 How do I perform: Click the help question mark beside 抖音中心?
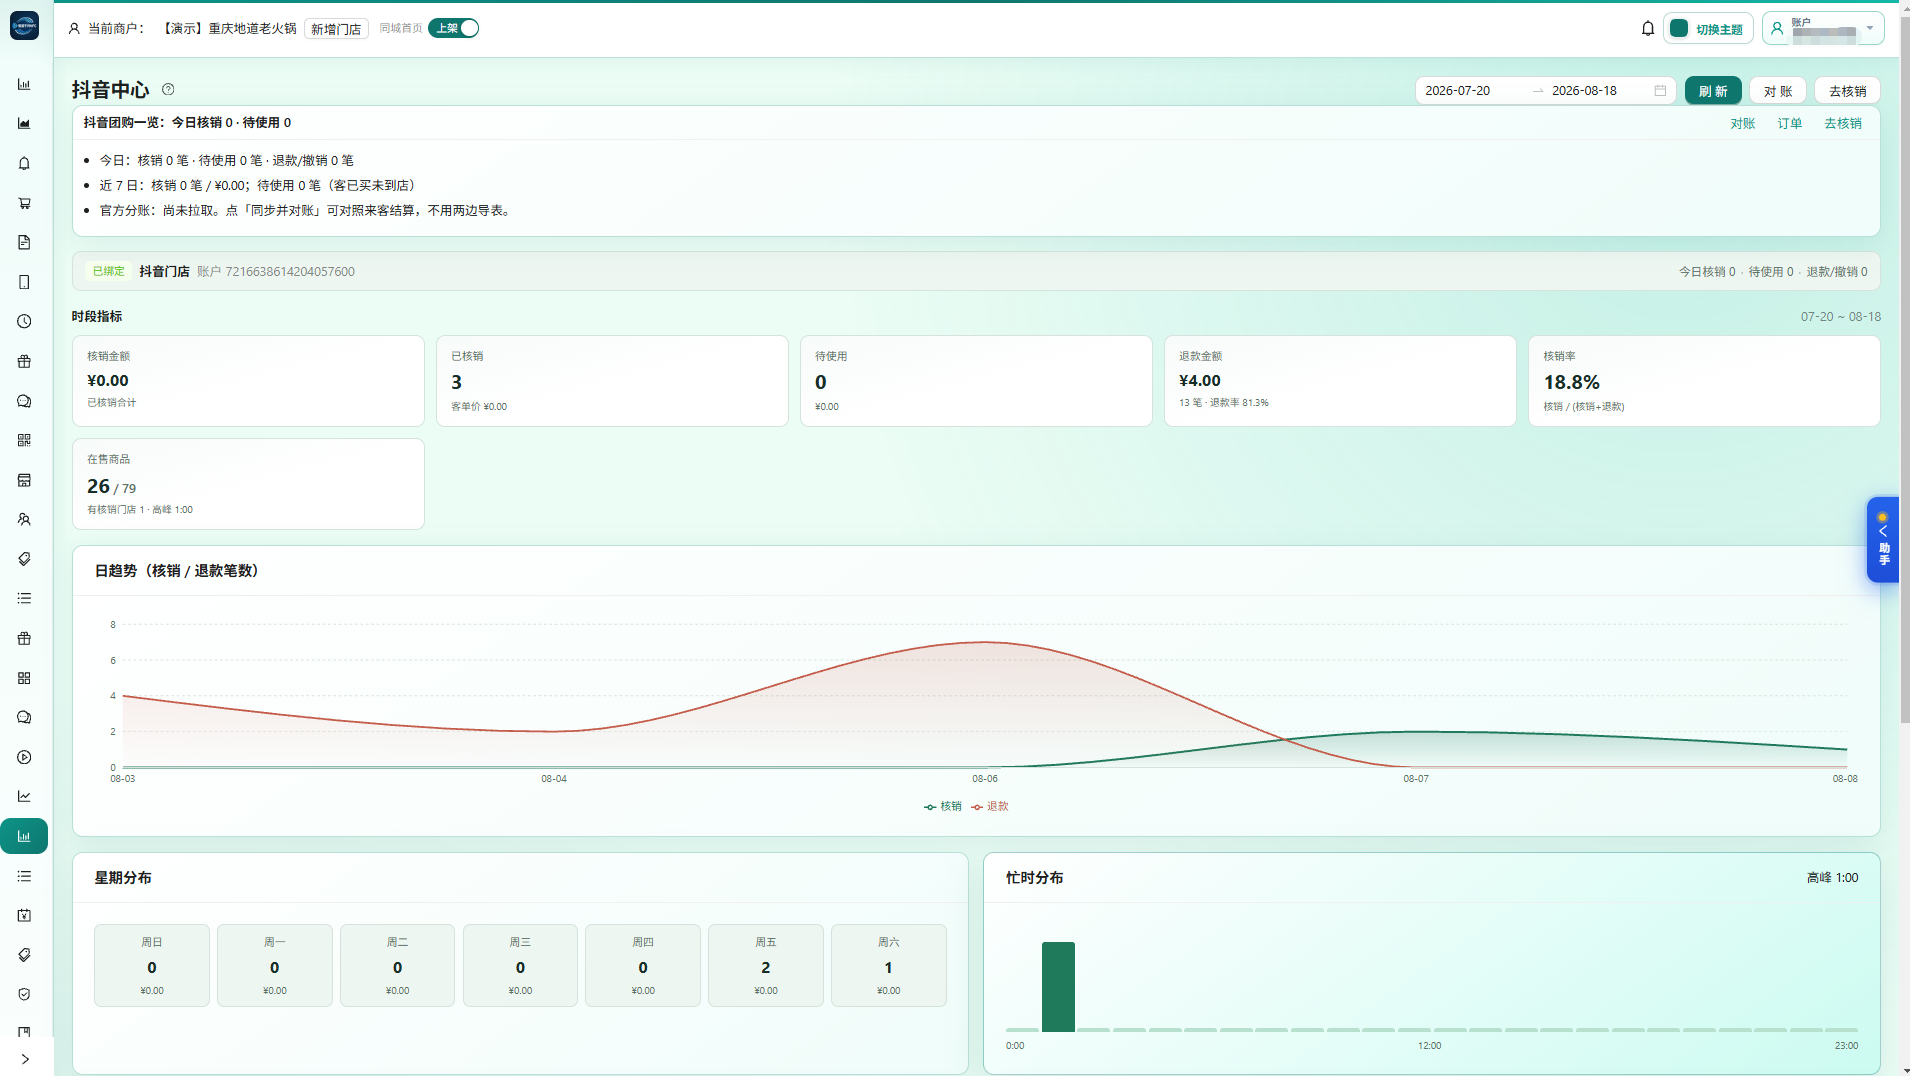tap(168, 89)
